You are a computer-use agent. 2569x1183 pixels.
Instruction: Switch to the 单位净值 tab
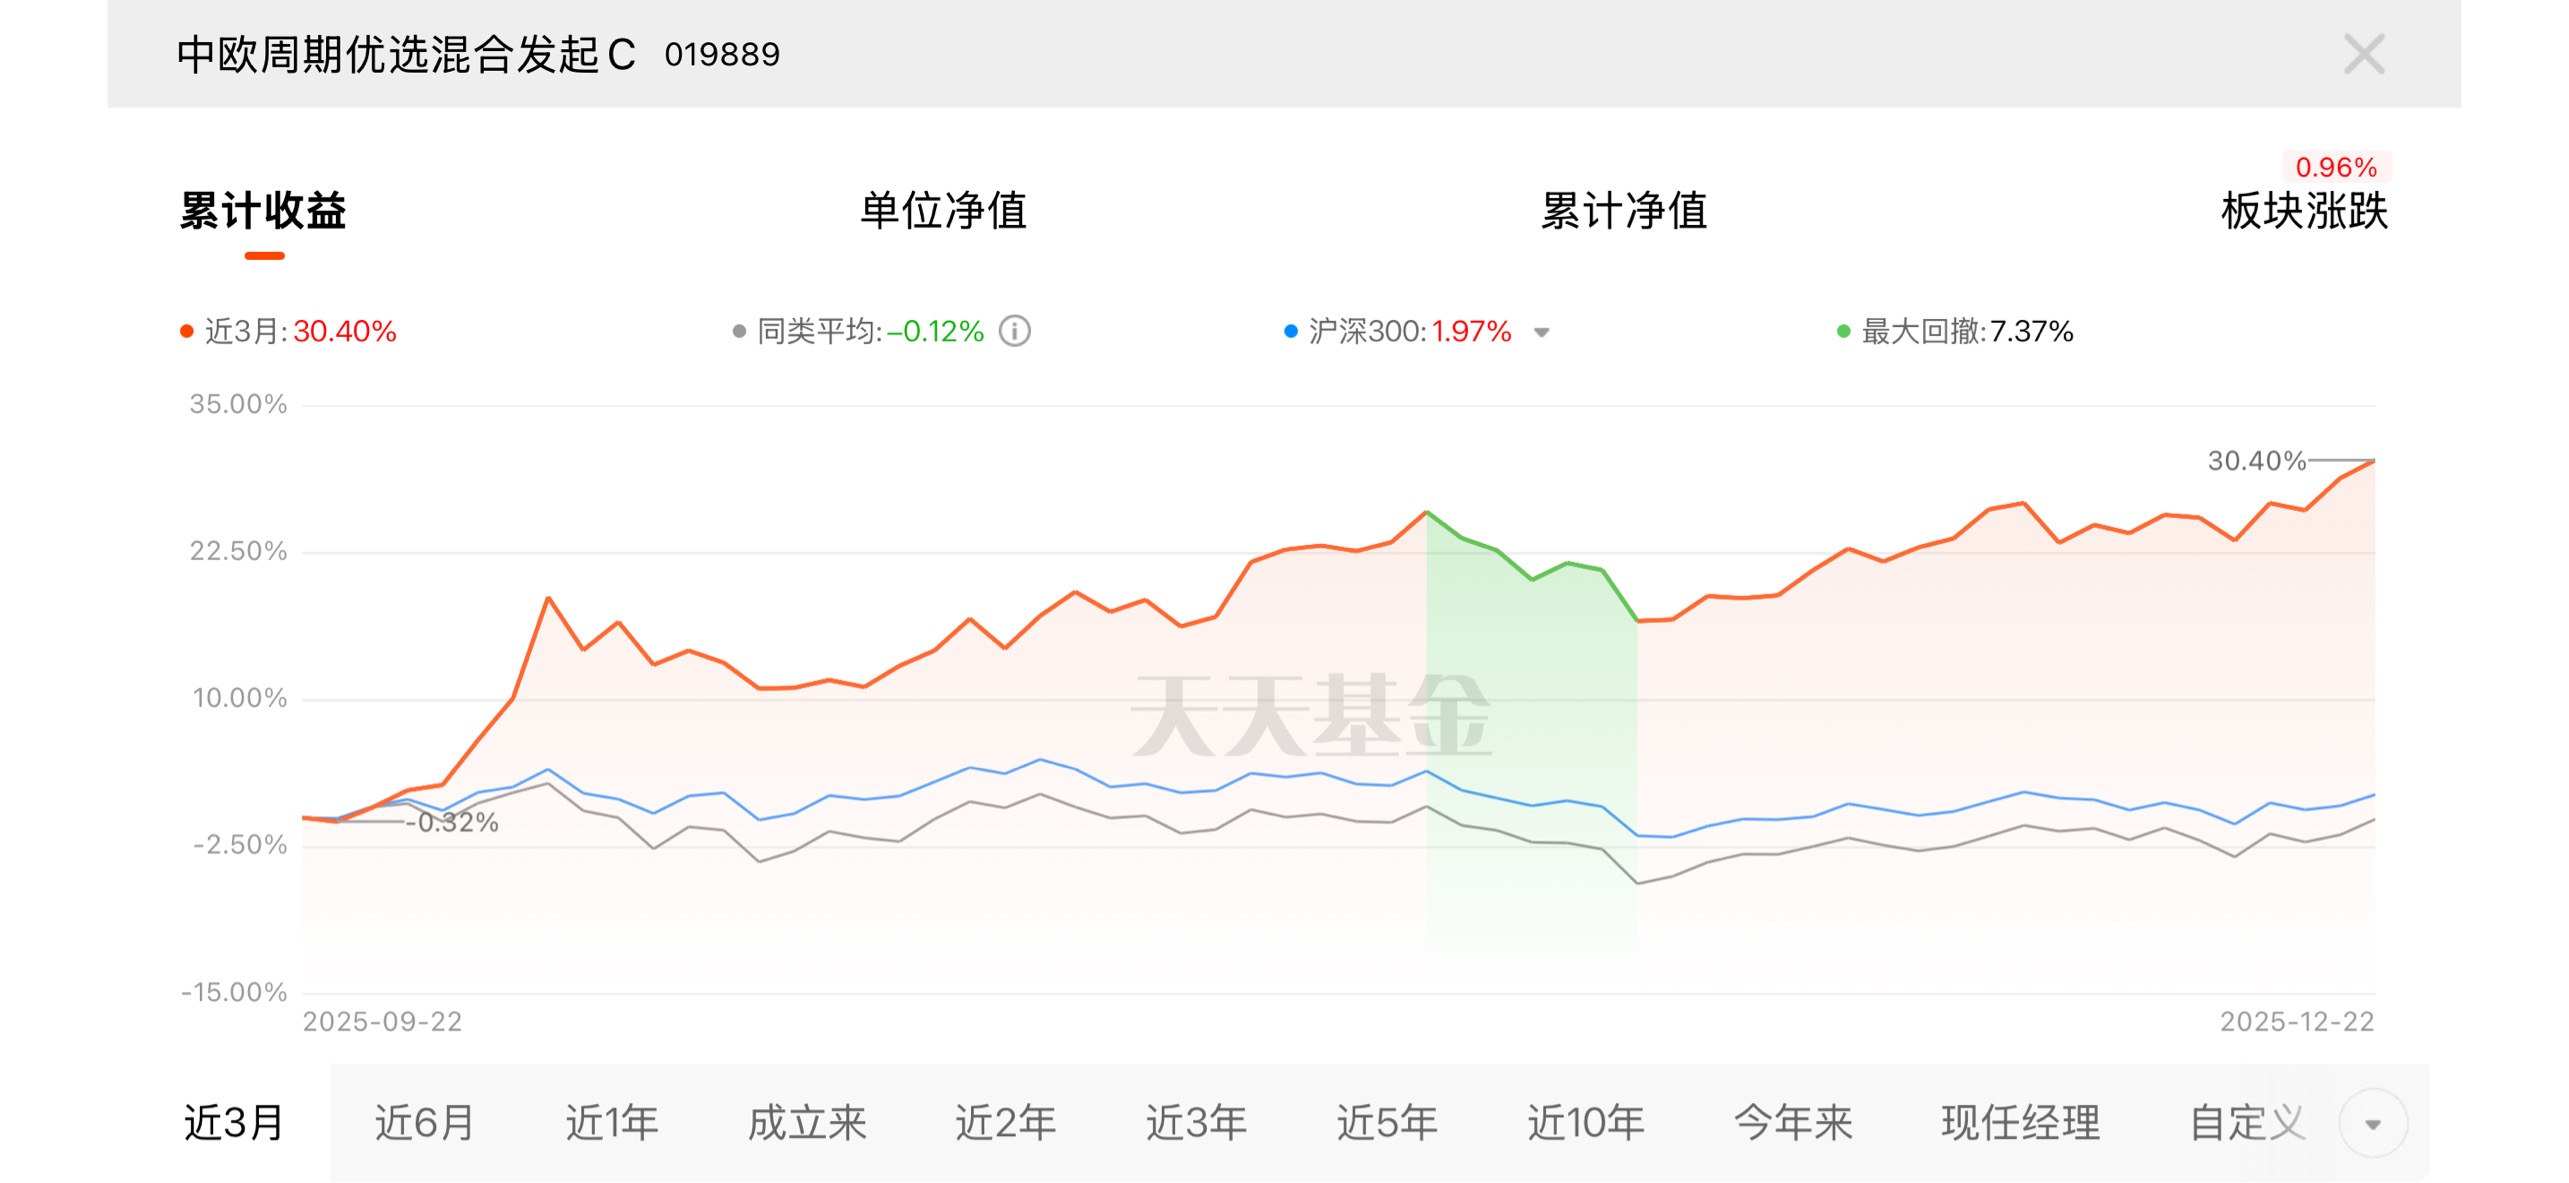point(943,211)
